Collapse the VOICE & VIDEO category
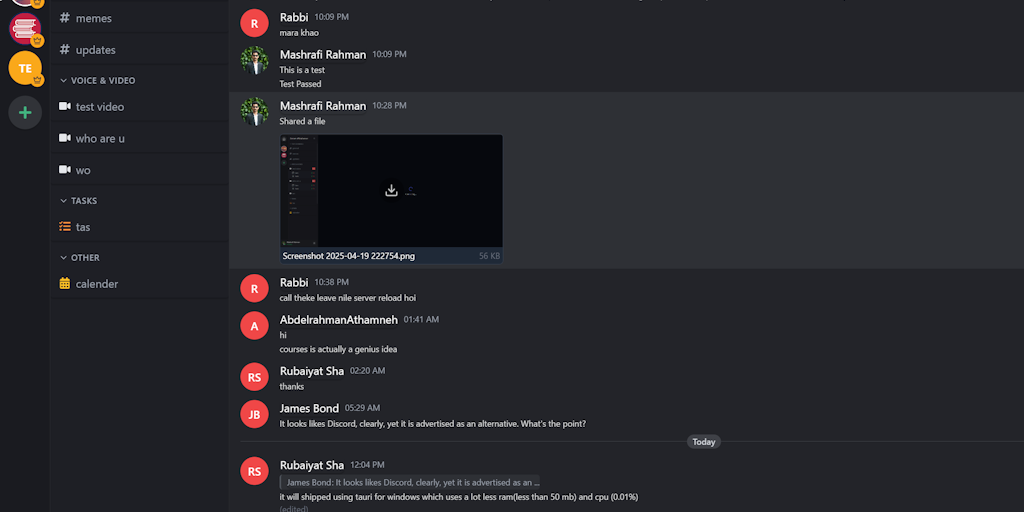Image resolution: width=1024 pixels, height=512 pixels. point(98,80)
